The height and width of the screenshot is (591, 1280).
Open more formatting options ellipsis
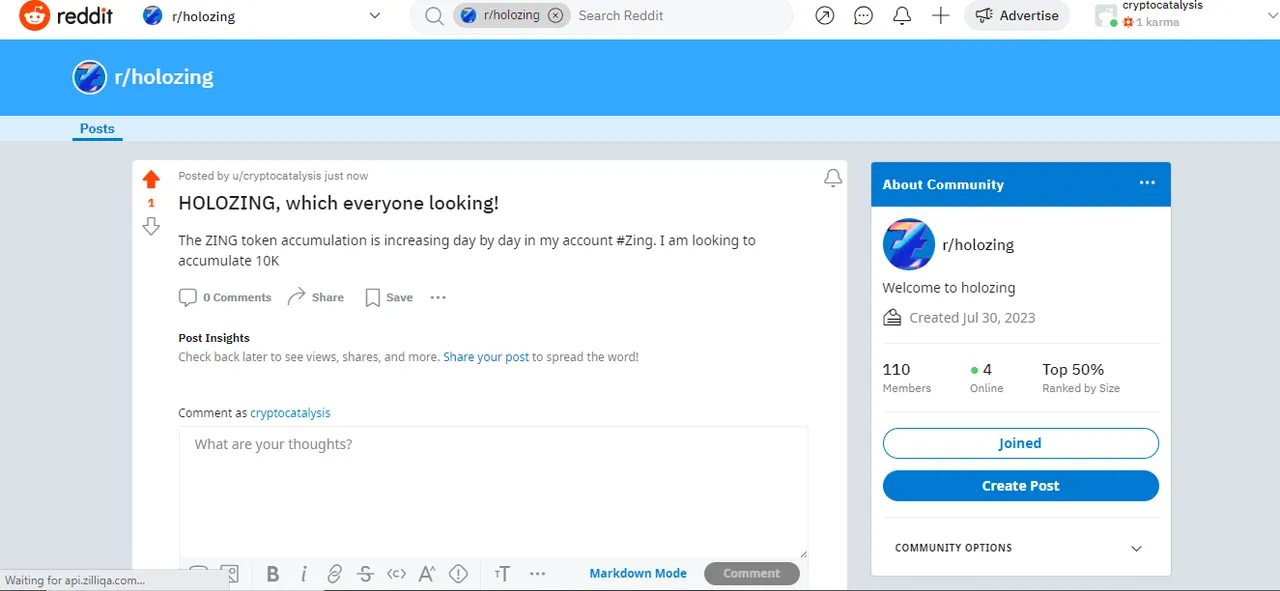pos(537,574)
